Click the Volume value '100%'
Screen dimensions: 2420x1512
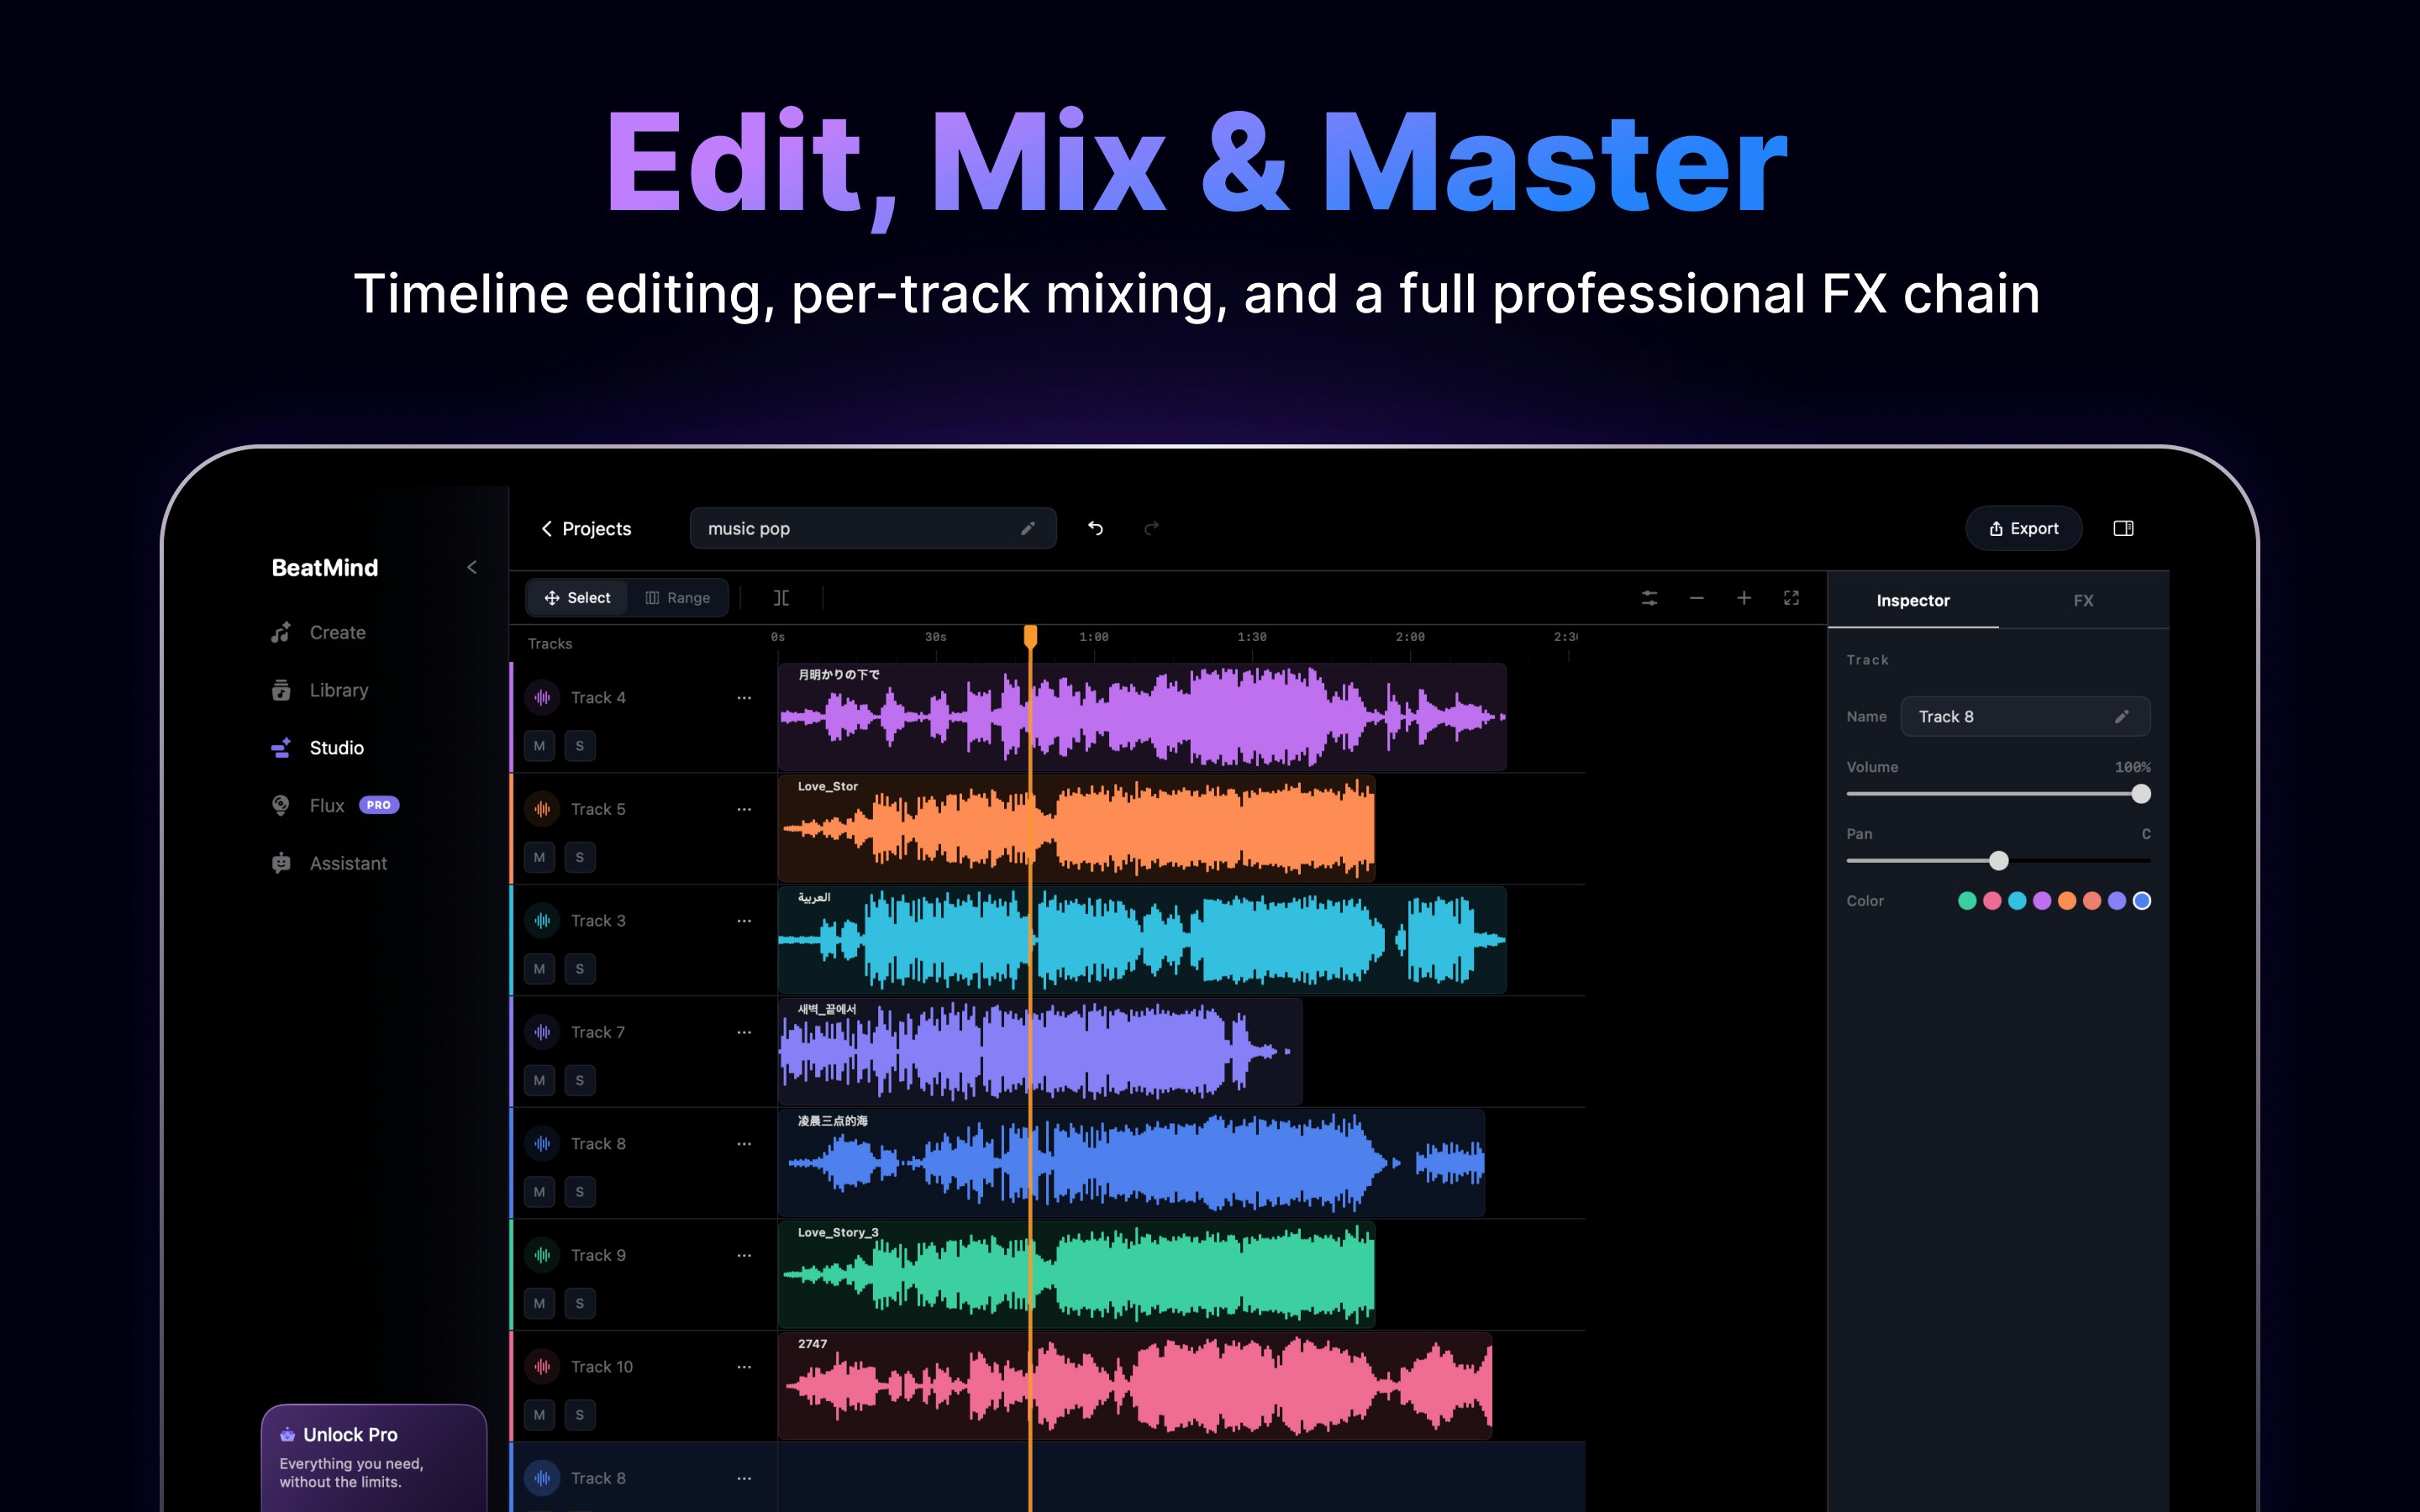point(2132,767)
